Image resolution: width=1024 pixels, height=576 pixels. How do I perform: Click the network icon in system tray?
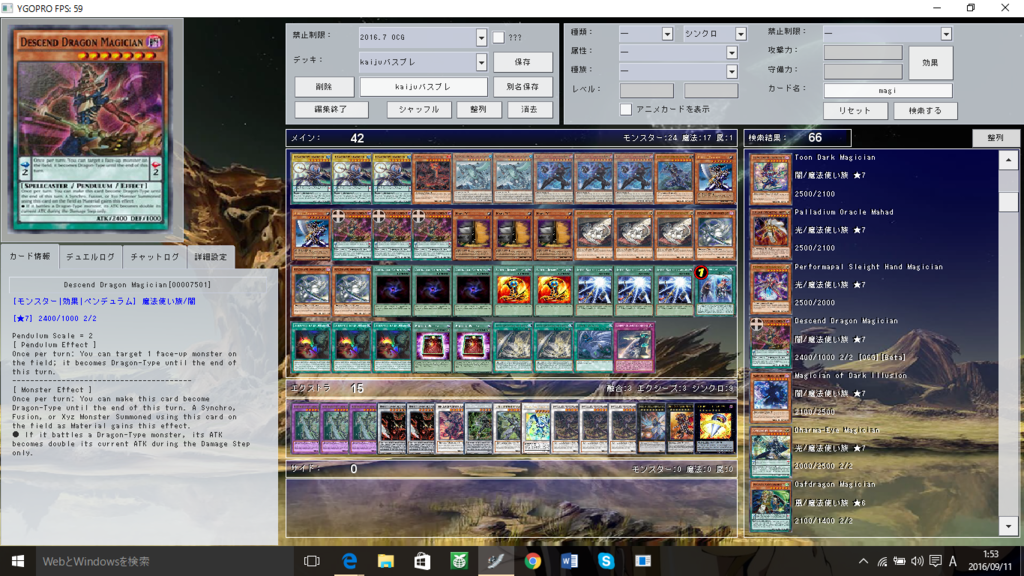[x=882, y=561]
